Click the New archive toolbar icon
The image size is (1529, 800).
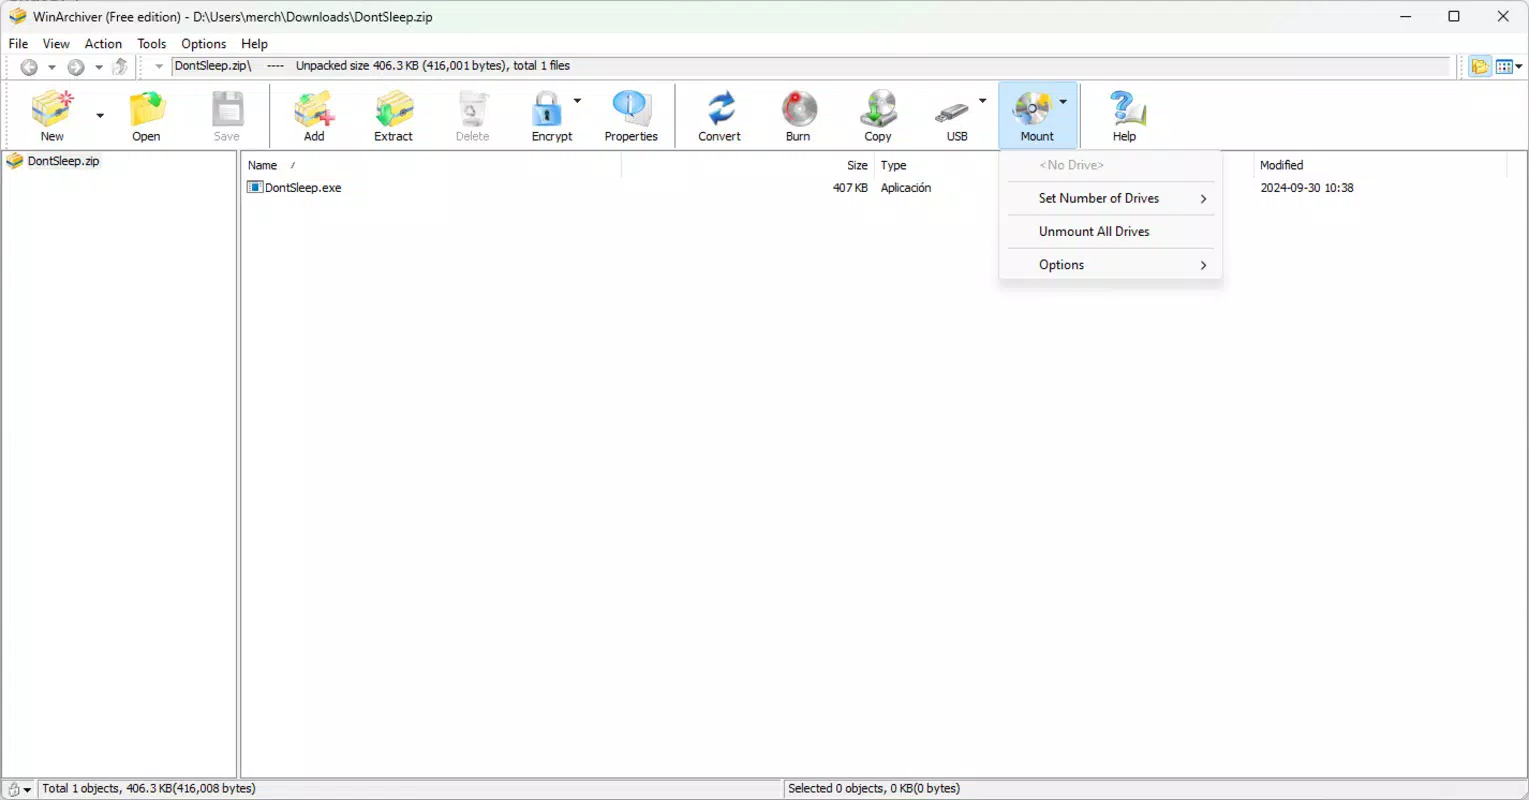point(52,115)
